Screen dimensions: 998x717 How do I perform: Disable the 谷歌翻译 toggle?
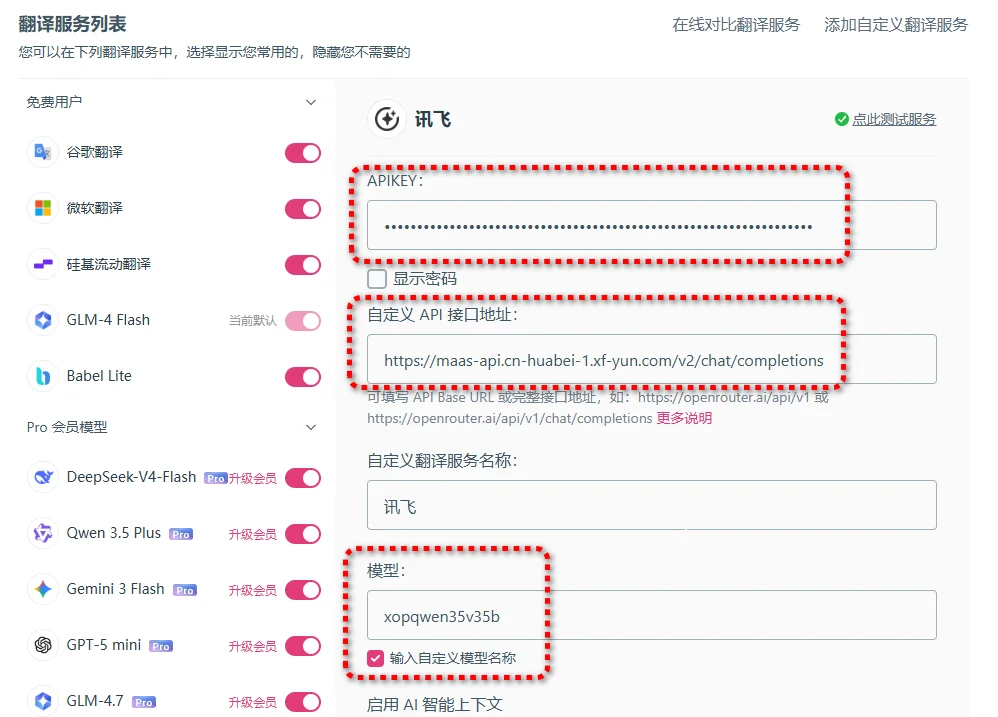point(303,153)
